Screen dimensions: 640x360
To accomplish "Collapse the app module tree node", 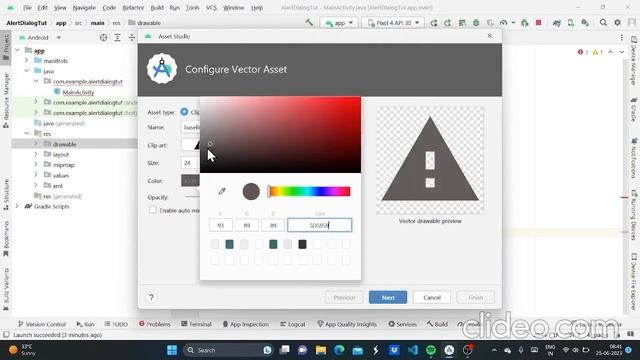I will (18, 50).
